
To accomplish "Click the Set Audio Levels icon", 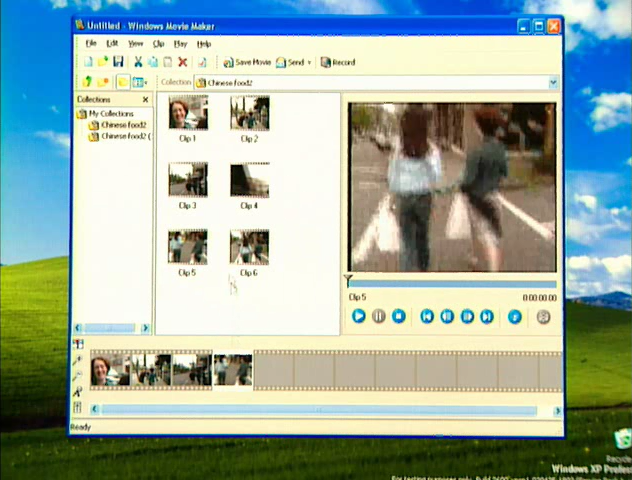I will tap(77, 408).
